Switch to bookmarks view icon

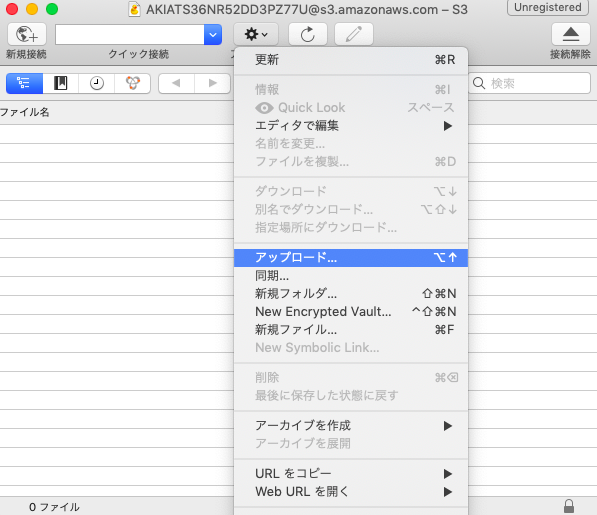tap(61, 83)
